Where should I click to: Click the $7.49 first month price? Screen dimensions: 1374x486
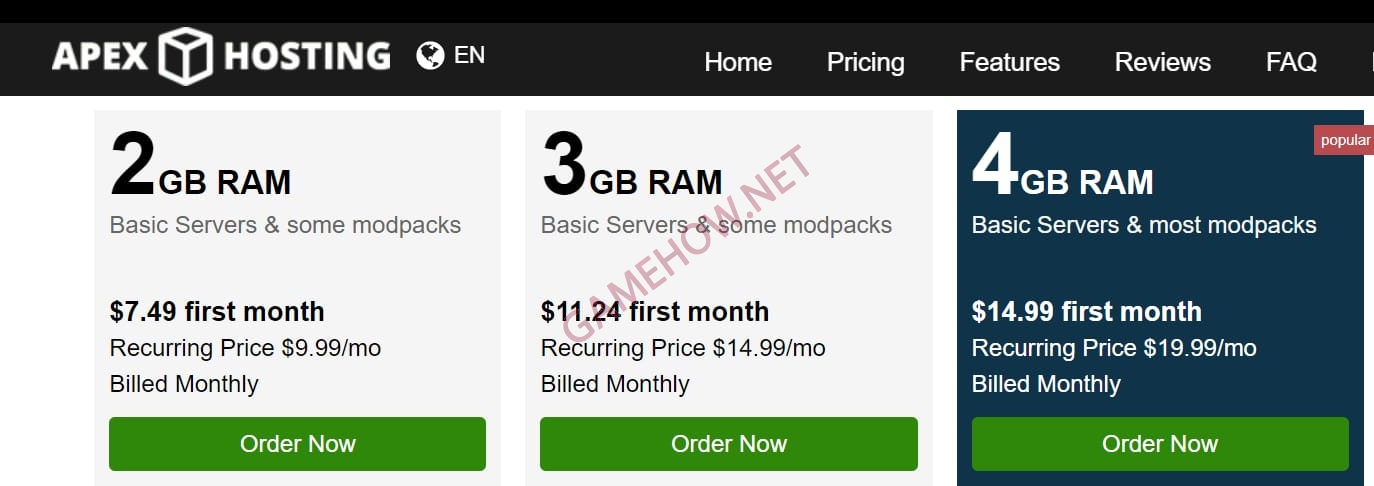(217, 311)
